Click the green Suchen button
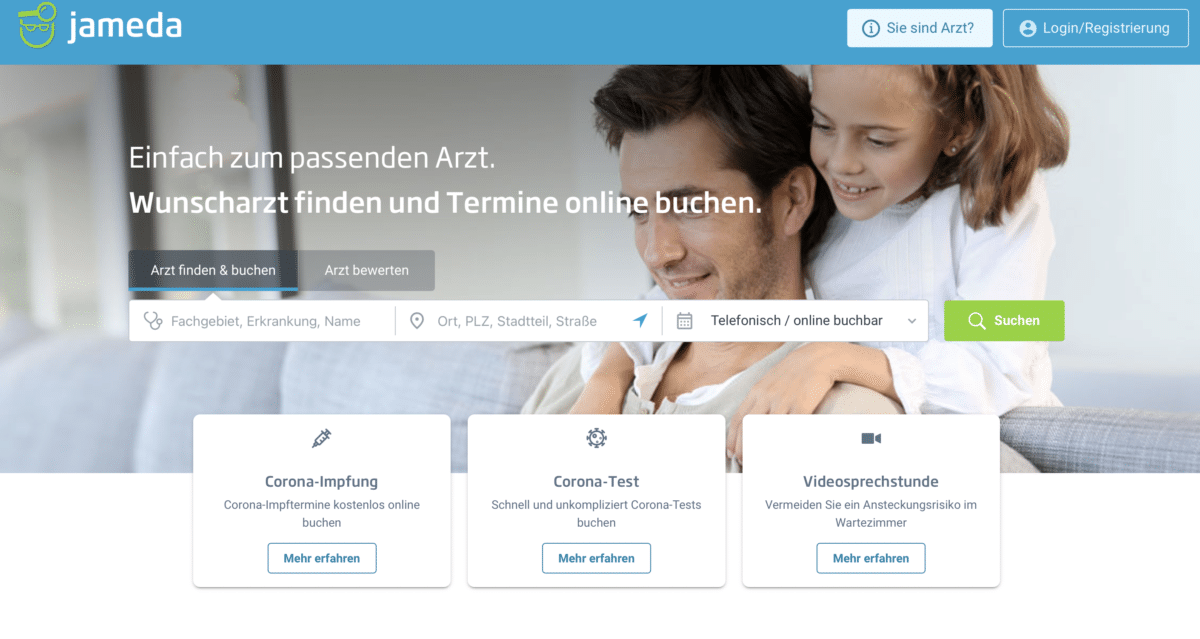The image size is (1200, 639). (x=1004, y=321)
